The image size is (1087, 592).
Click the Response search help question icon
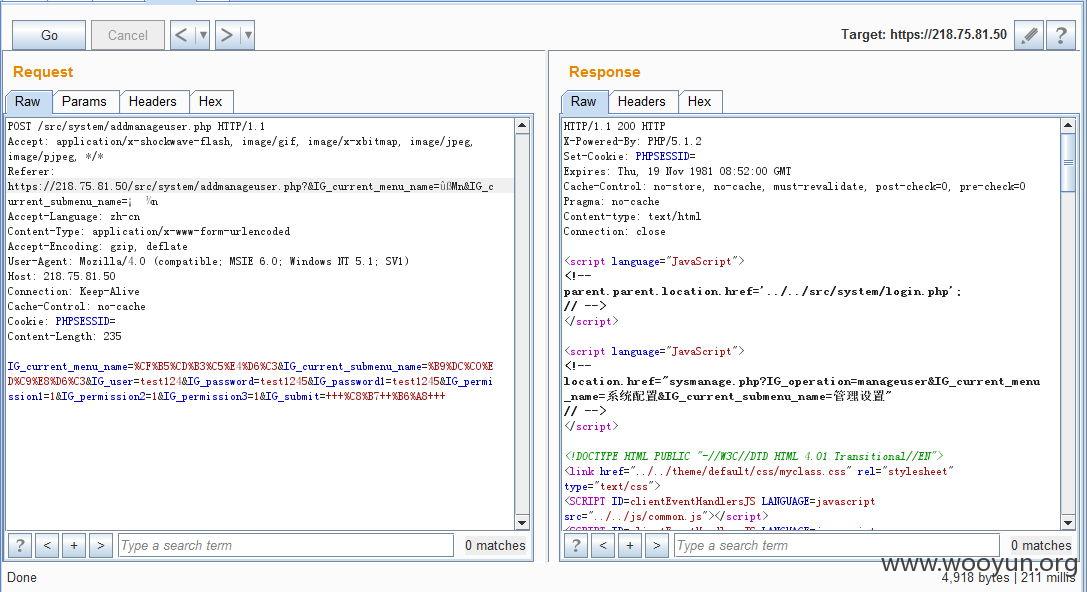(576, 546)
